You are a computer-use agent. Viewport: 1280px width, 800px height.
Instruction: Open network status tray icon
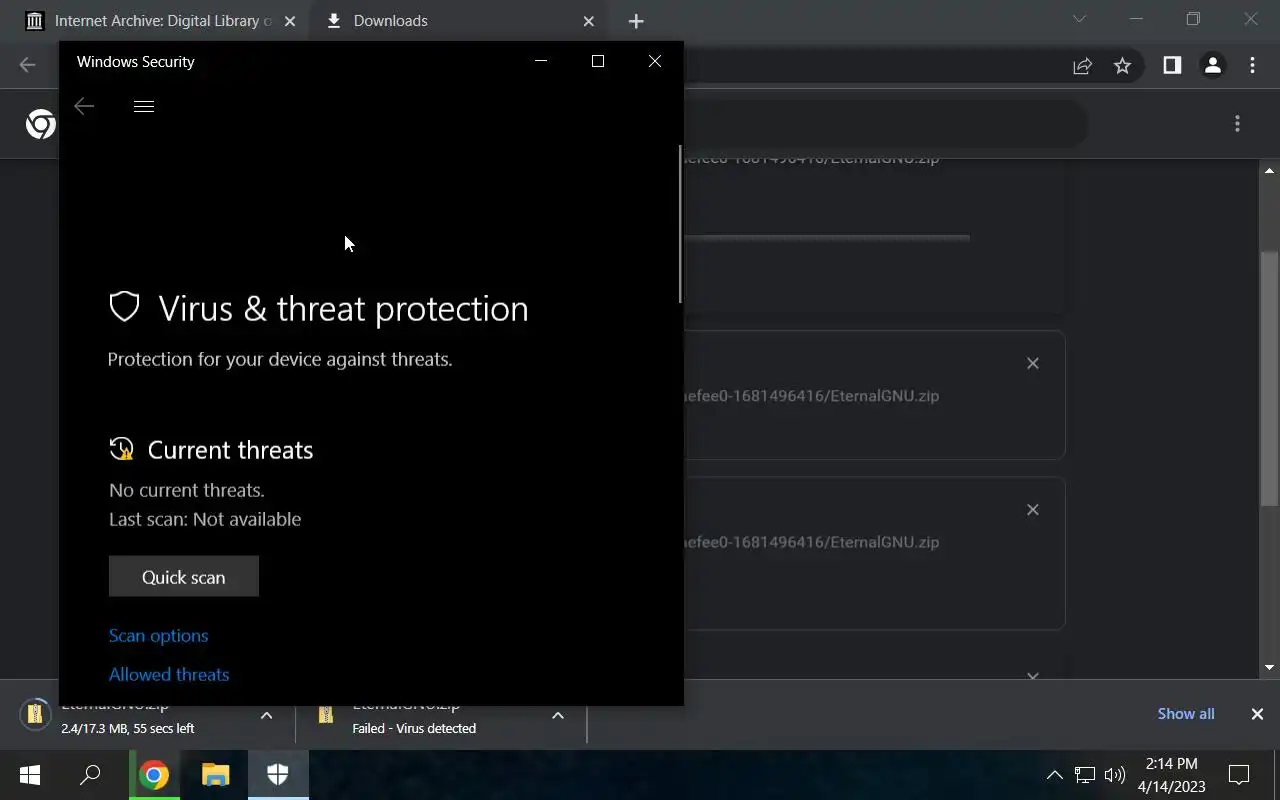[1085, 775]
